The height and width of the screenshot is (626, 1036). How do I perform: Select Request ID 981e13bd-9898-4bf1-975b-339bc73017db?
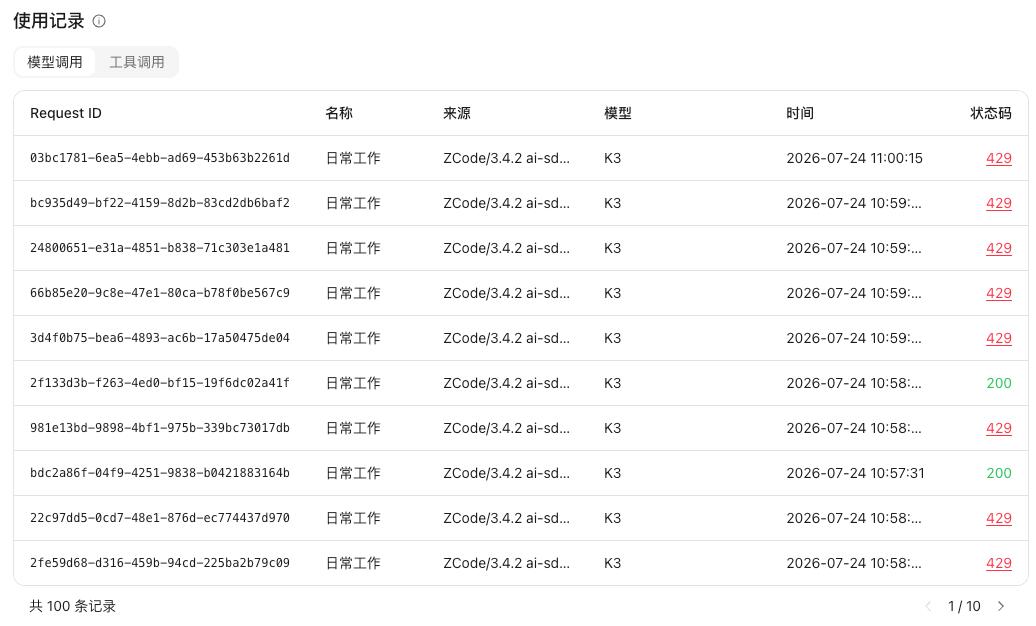[x=160, y=428]
